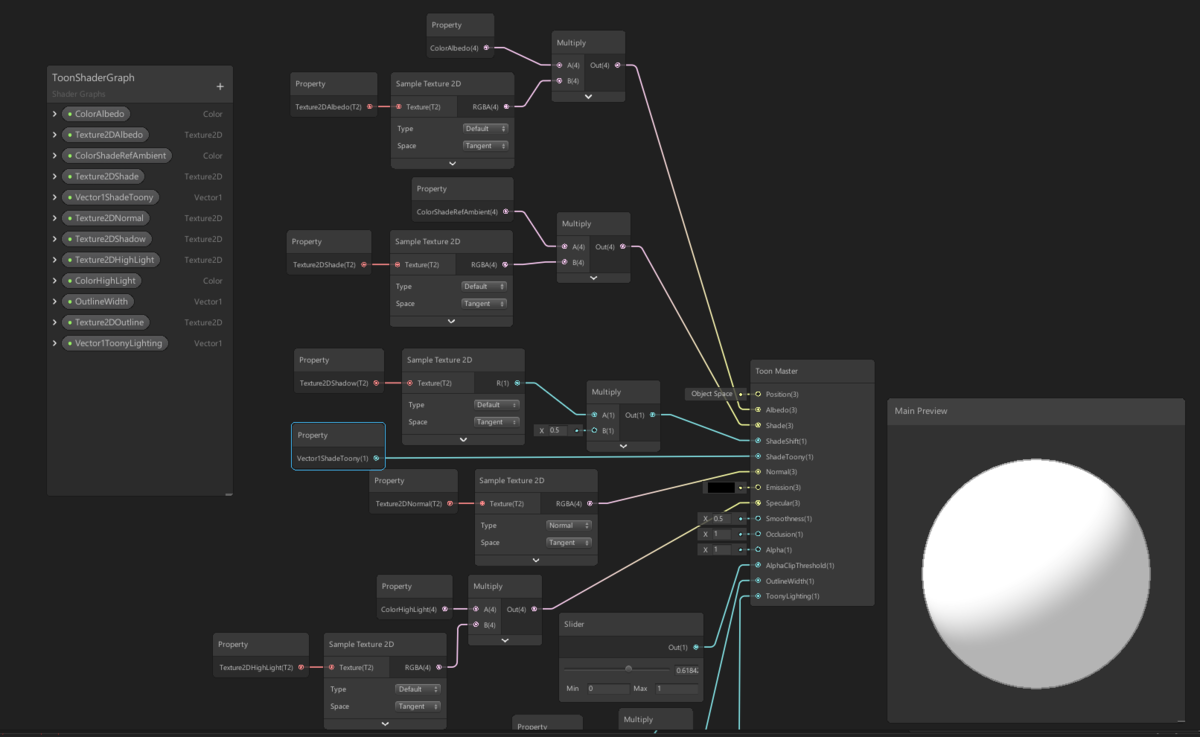Collapse Sample Texture 2D node of Texture2DShade
Viewport: 1200px width, 737px height.
click(x=451, y=321)
